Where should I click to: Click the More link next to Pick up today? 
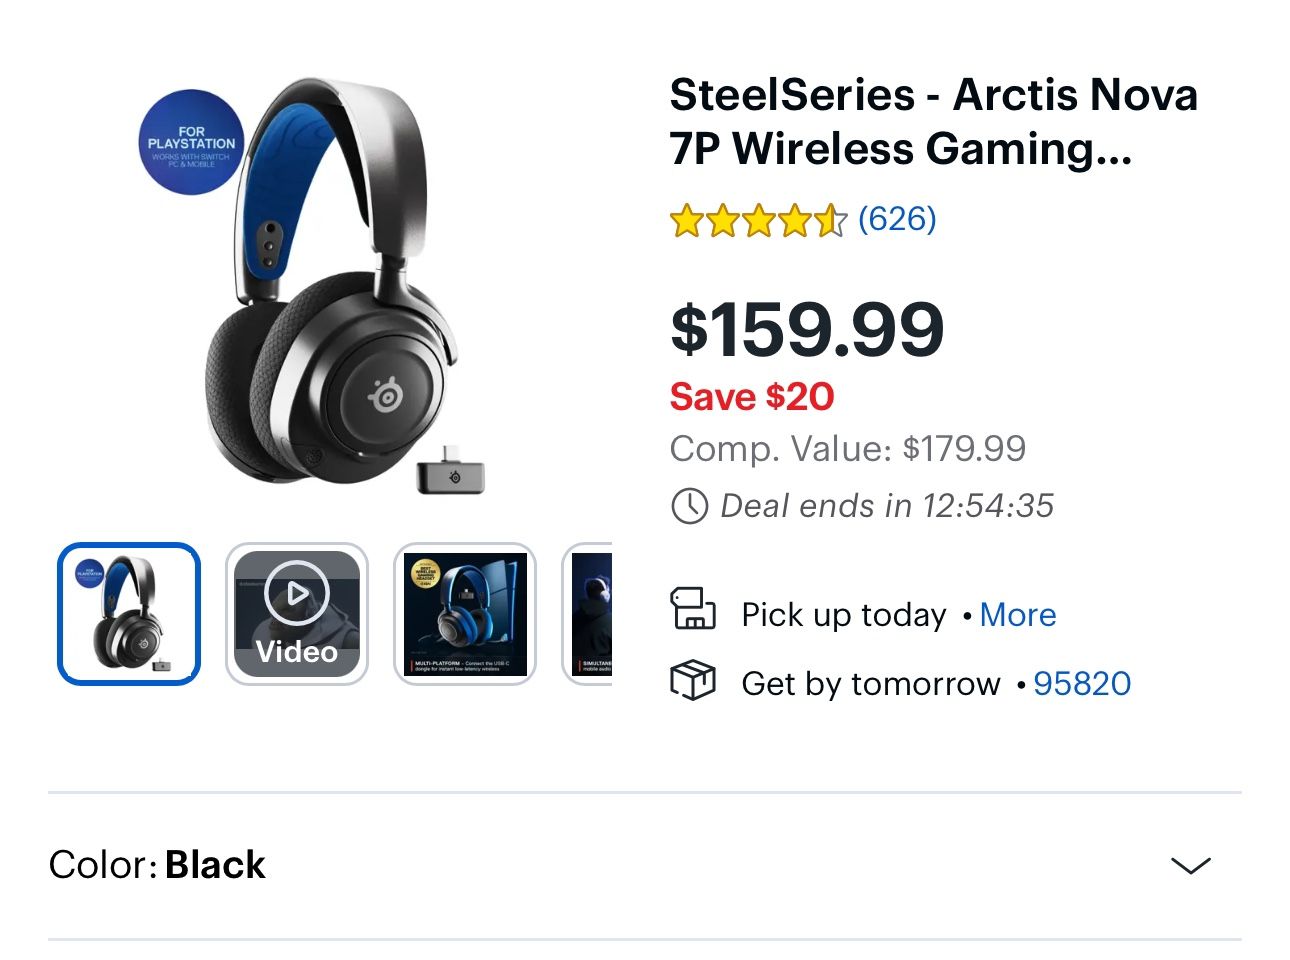[x=1018, y=614]
